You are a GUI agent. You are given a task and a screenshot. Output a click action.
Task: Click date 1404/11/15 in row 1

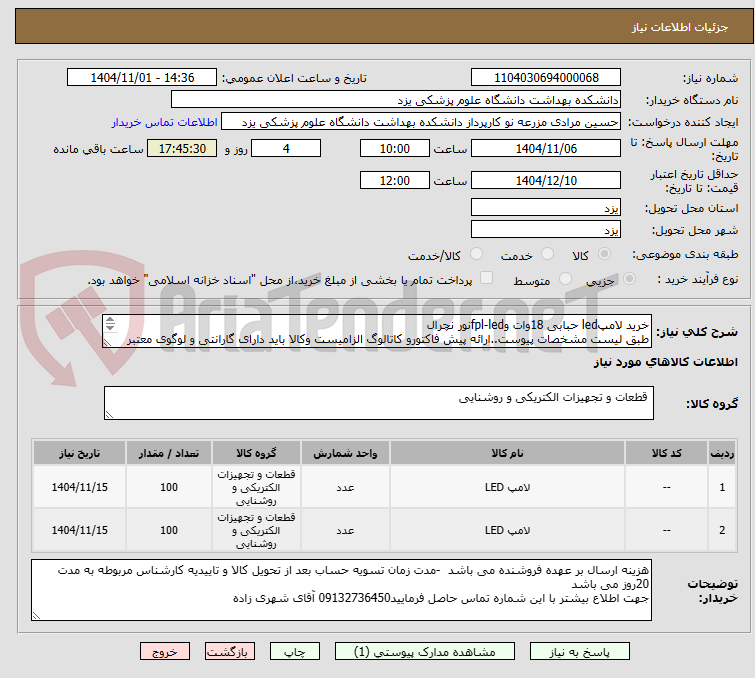coord(79,487)
